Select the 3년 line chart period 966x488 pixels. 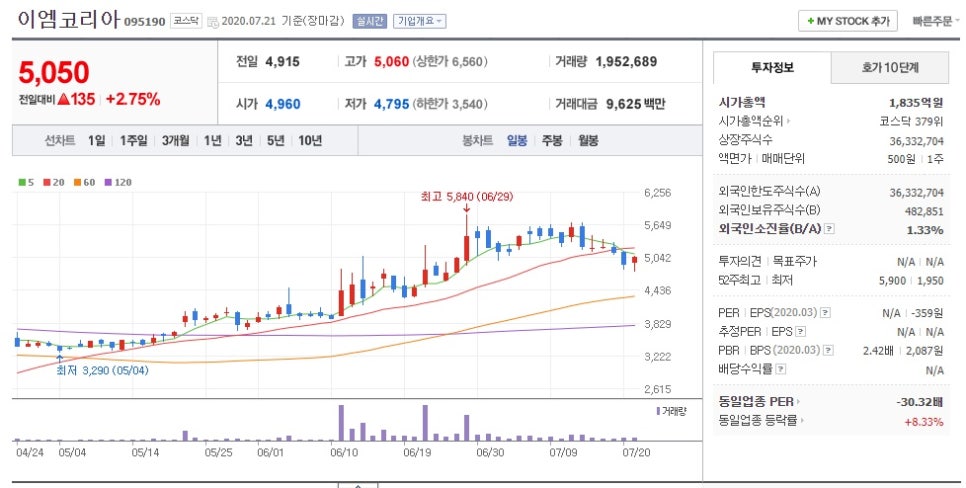point(244,140)
